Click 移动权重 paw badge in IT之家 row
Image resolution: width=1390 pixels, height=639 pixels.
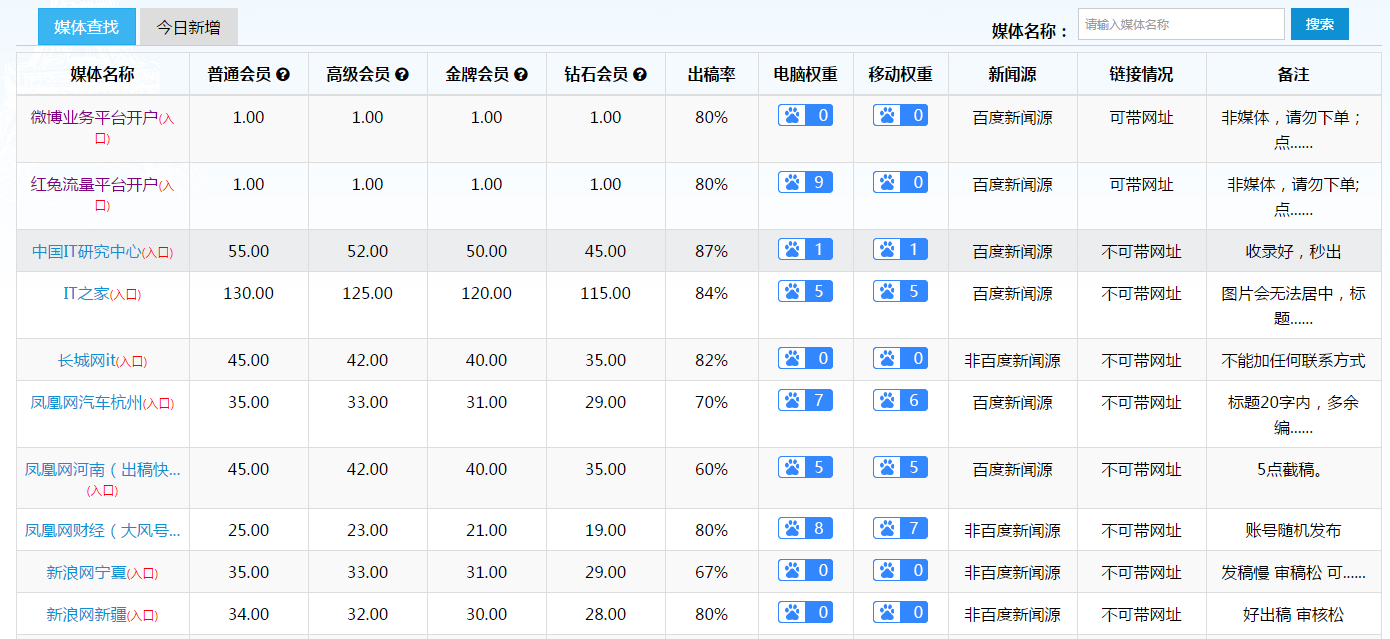[x=900, y=292]
